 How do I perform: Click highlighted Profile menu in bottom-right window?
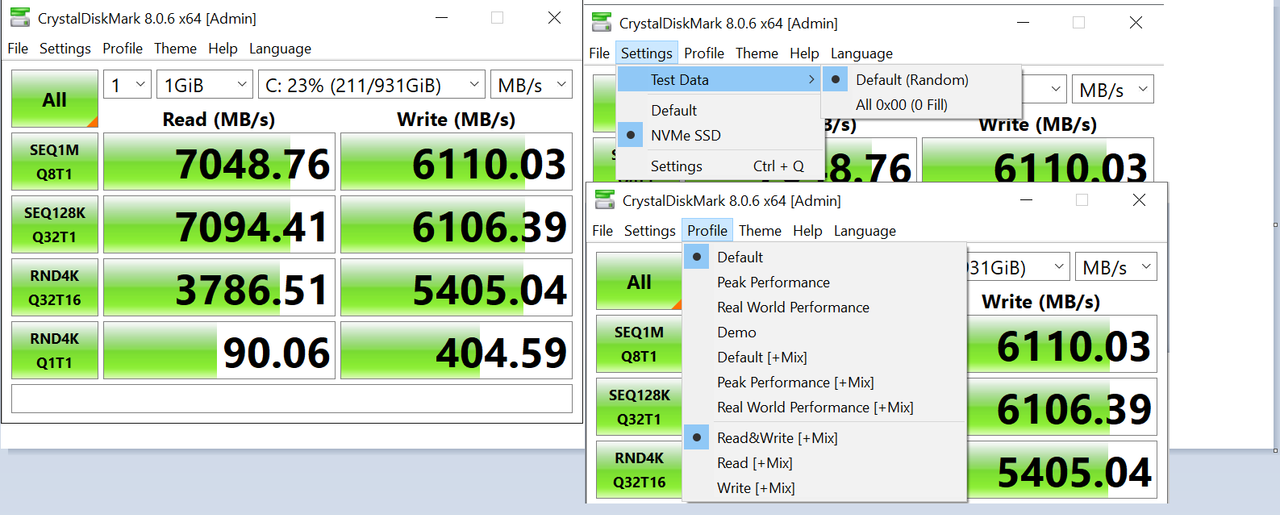tap(707, 230)
